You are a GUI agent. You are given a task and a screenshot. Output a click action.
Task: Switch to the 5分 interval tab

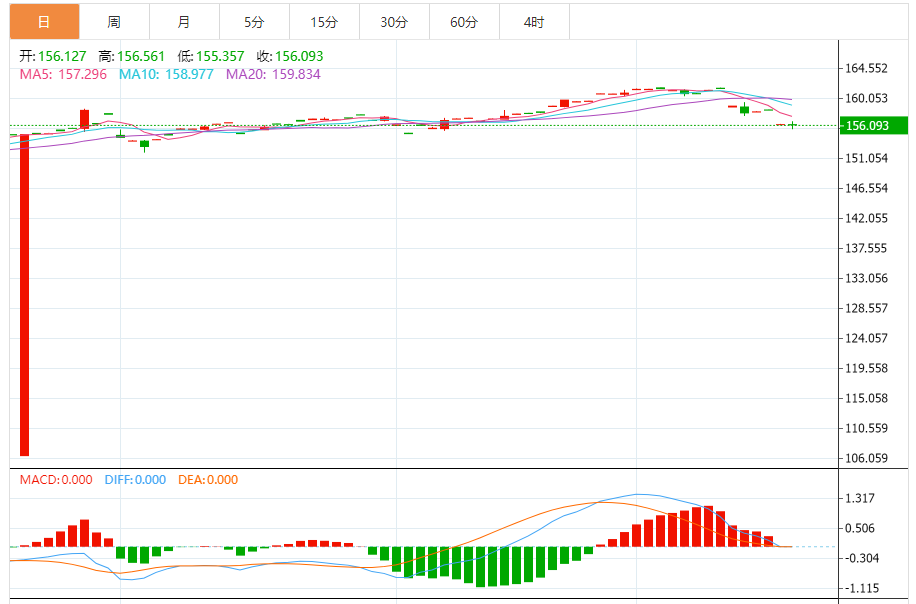tap(254, 22)
